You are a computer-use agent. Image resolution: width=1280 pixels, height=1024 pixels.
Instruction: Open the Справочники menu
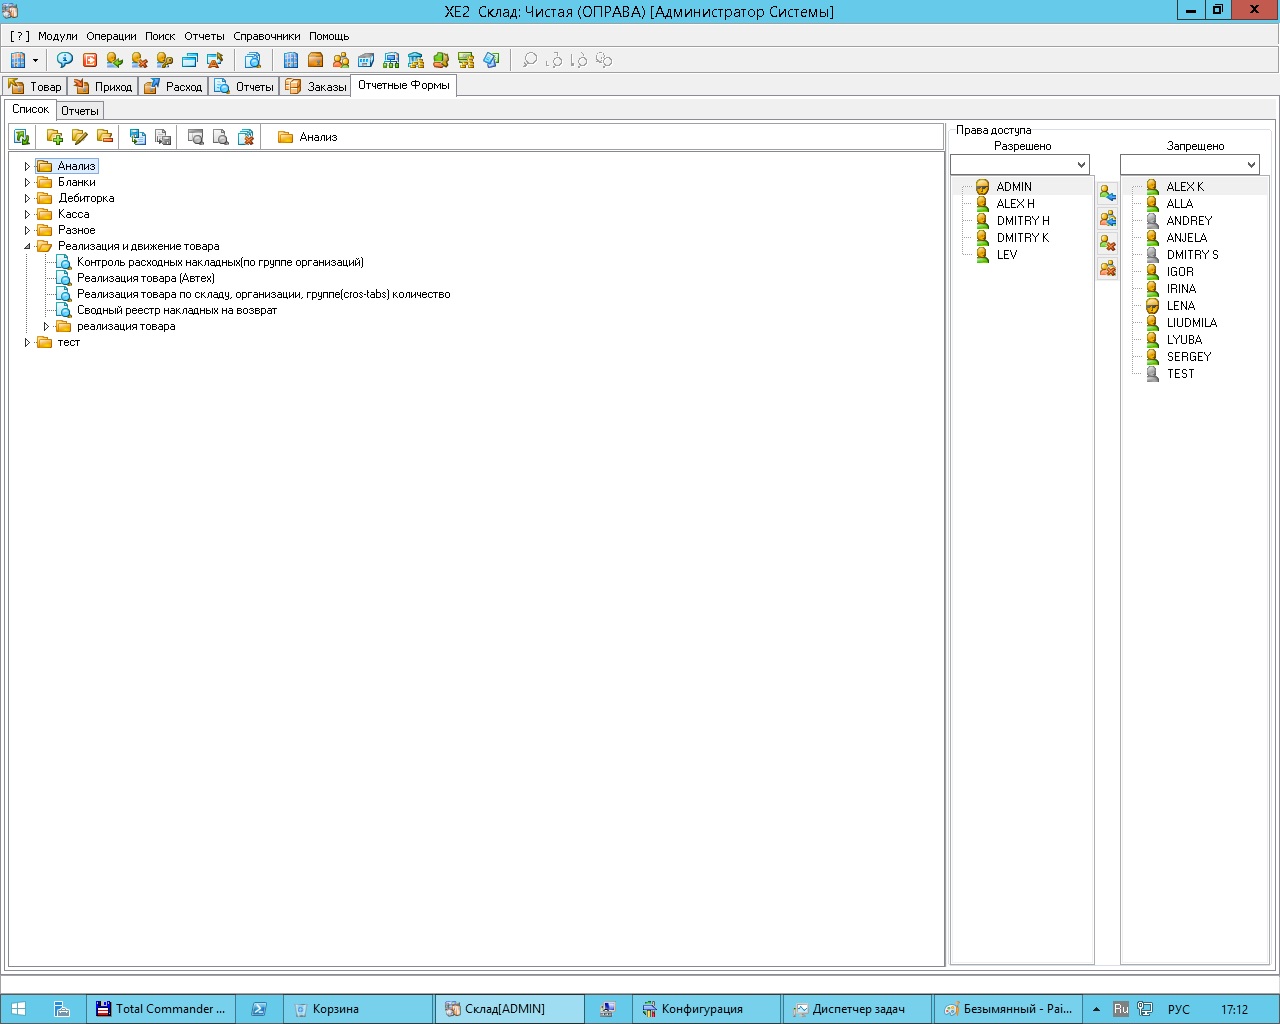pyautogui.click(x=266, y=36)
